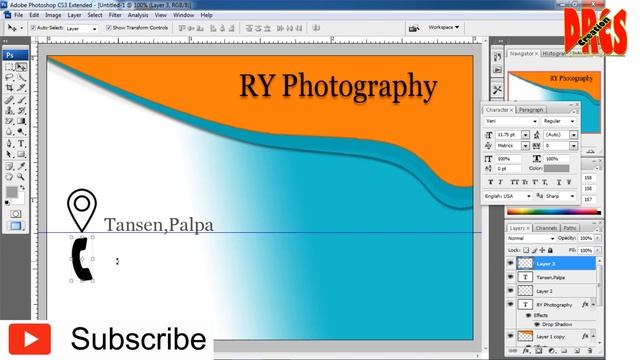Toggle the Lock transparent pixels option

(x=526, y=250)
